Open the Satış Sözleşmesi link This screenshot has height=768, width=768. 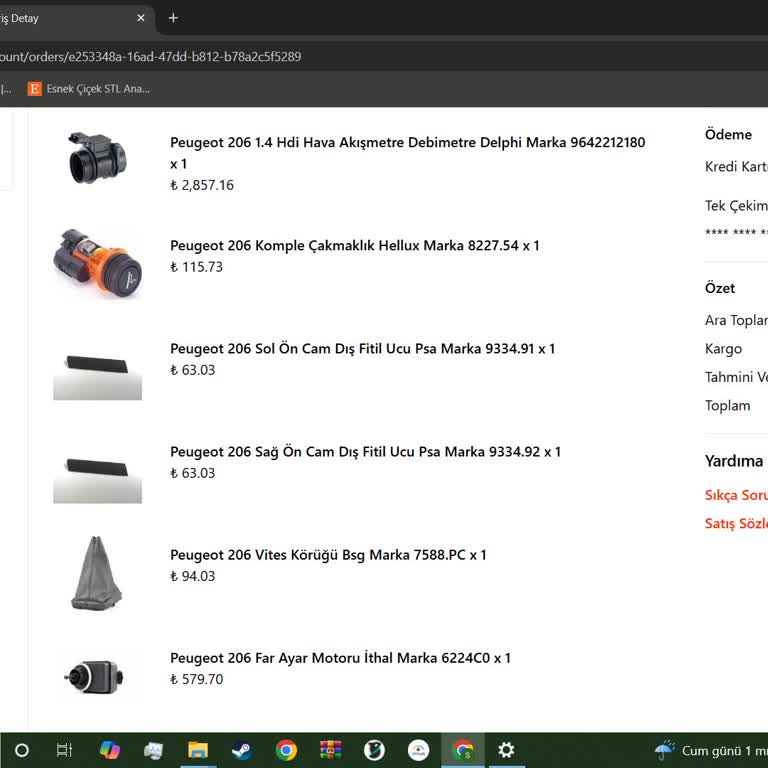coord(736,523)
